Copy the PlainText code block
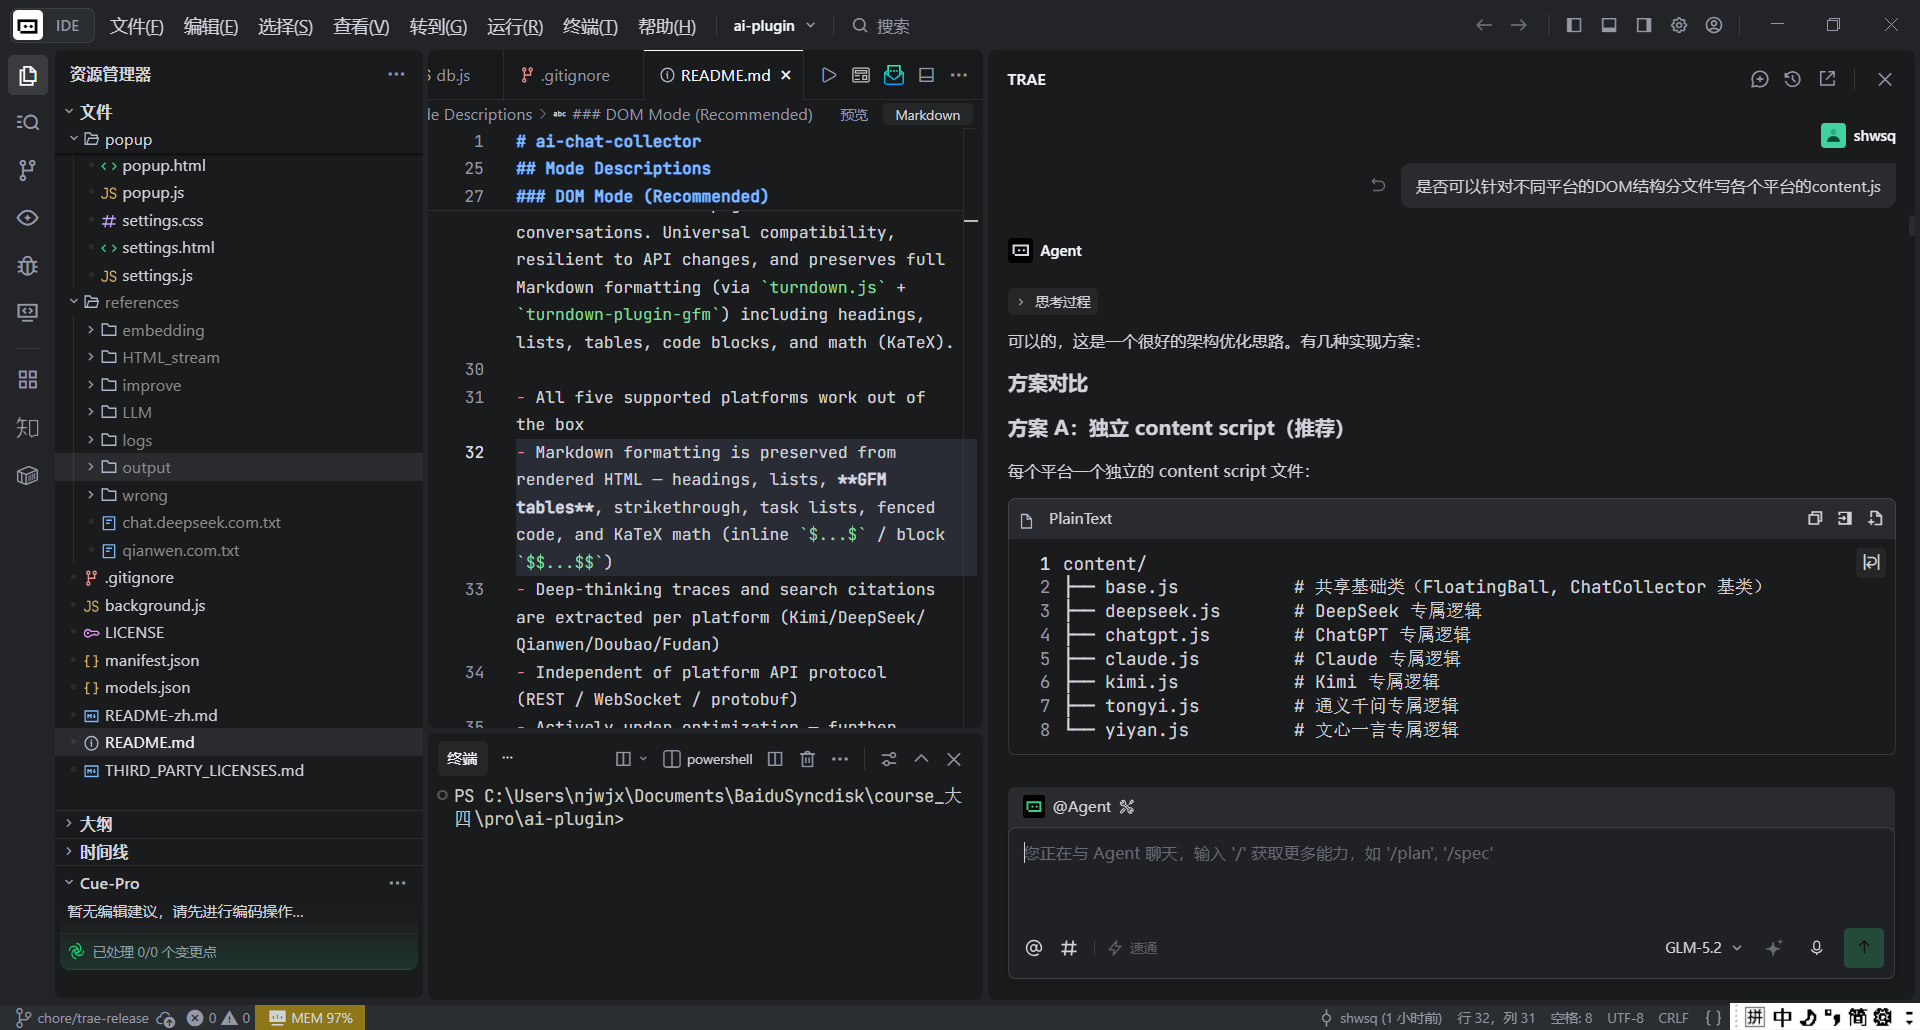The image size is (1920, 1030). point(1815,518)
